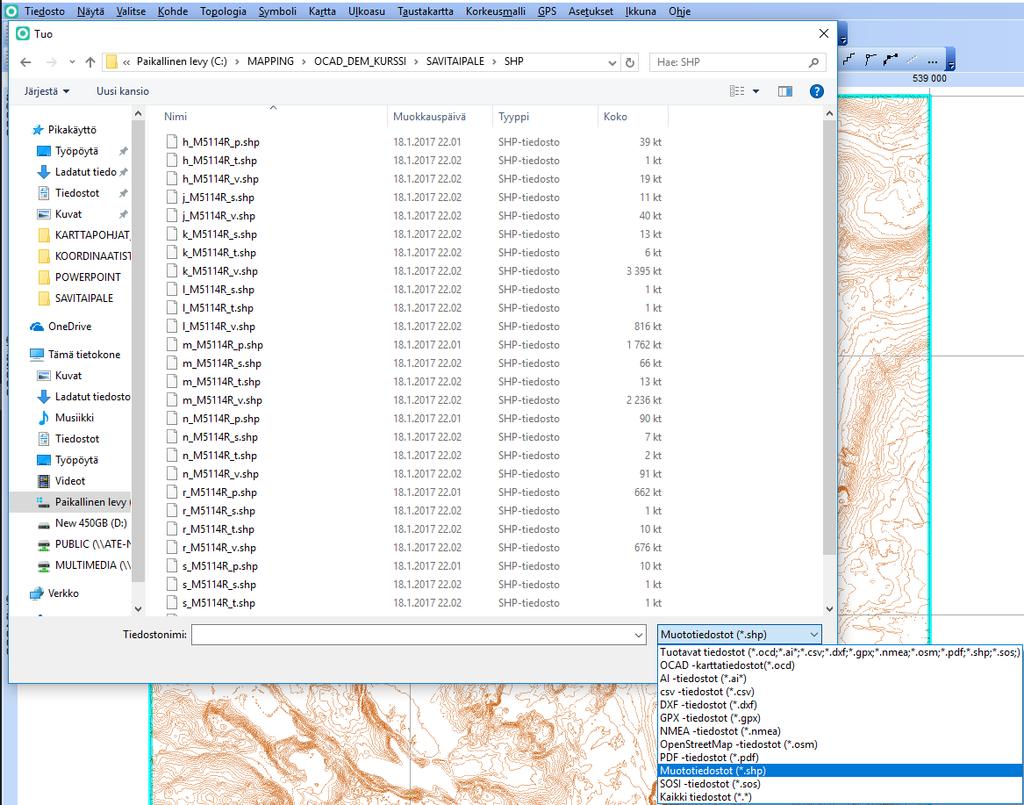Open the three-dots more drawing tools button
The image size is (1024, 805).
pos(933,62)
